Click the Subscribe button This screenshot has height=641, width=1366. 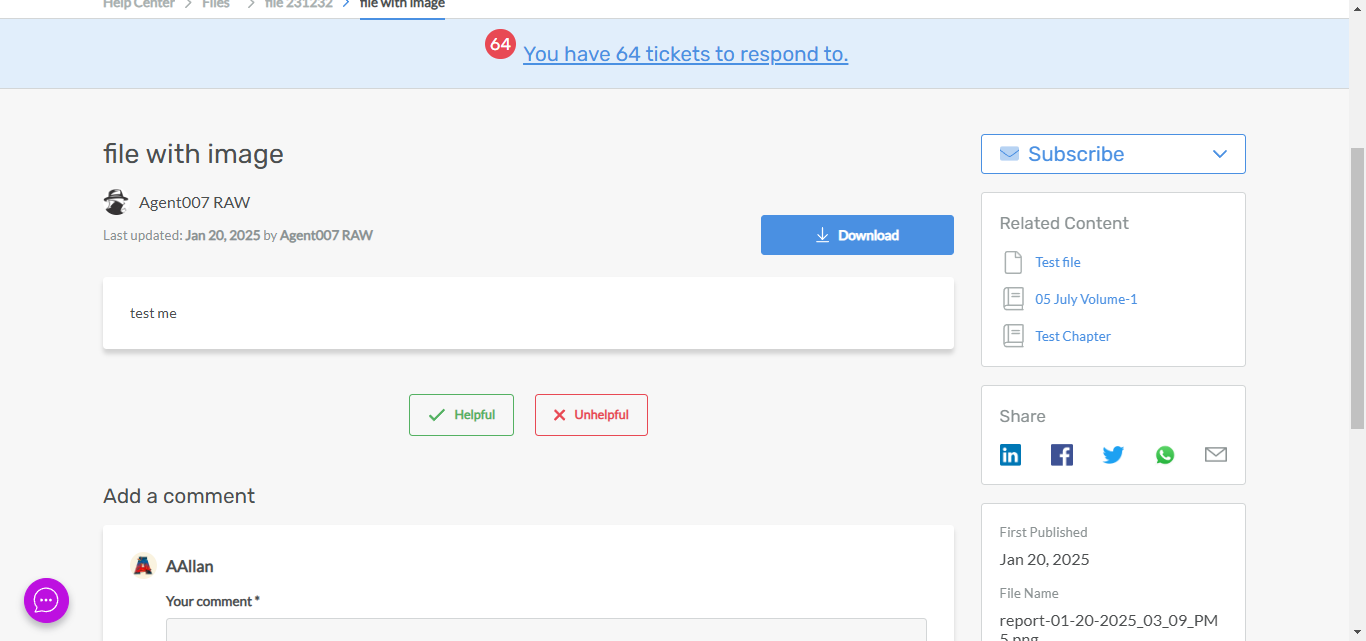coord(1075,154)
